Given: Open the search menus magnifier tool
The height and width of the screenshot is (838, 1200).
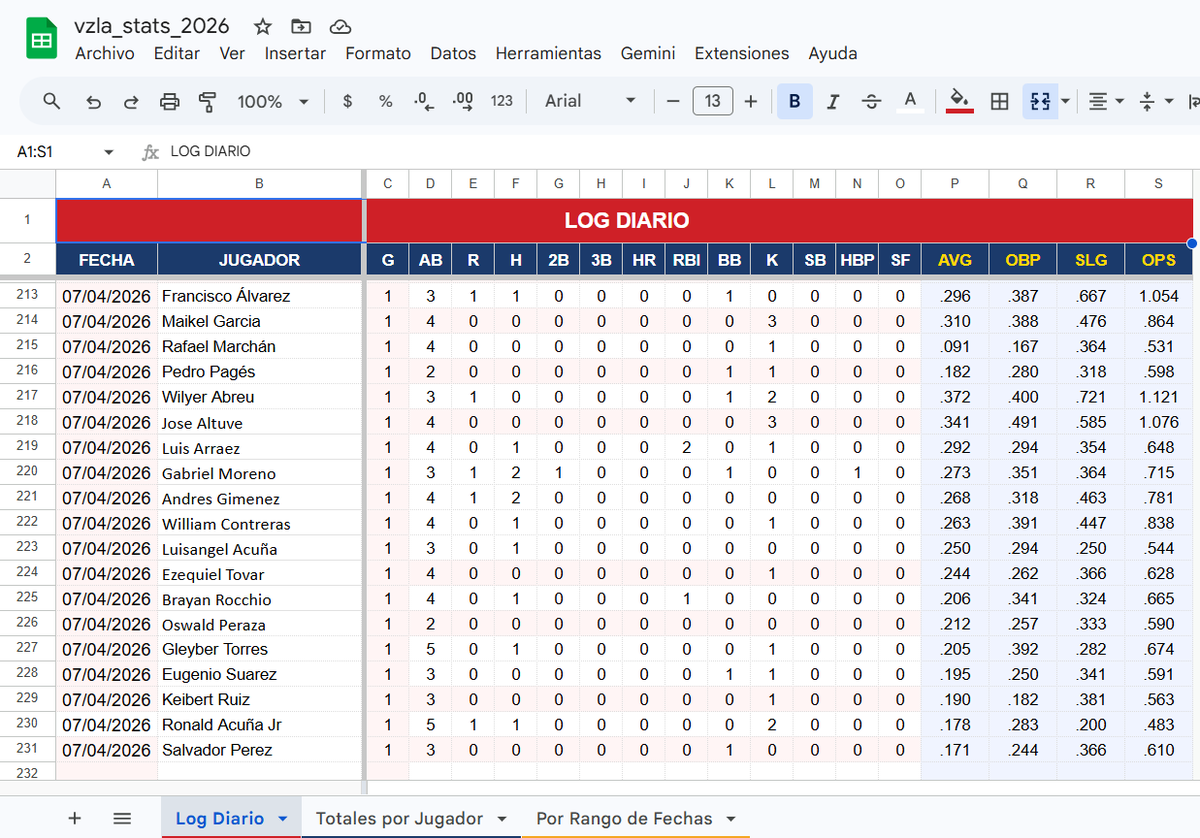Looking at the screenshot, I should [52, 101].
